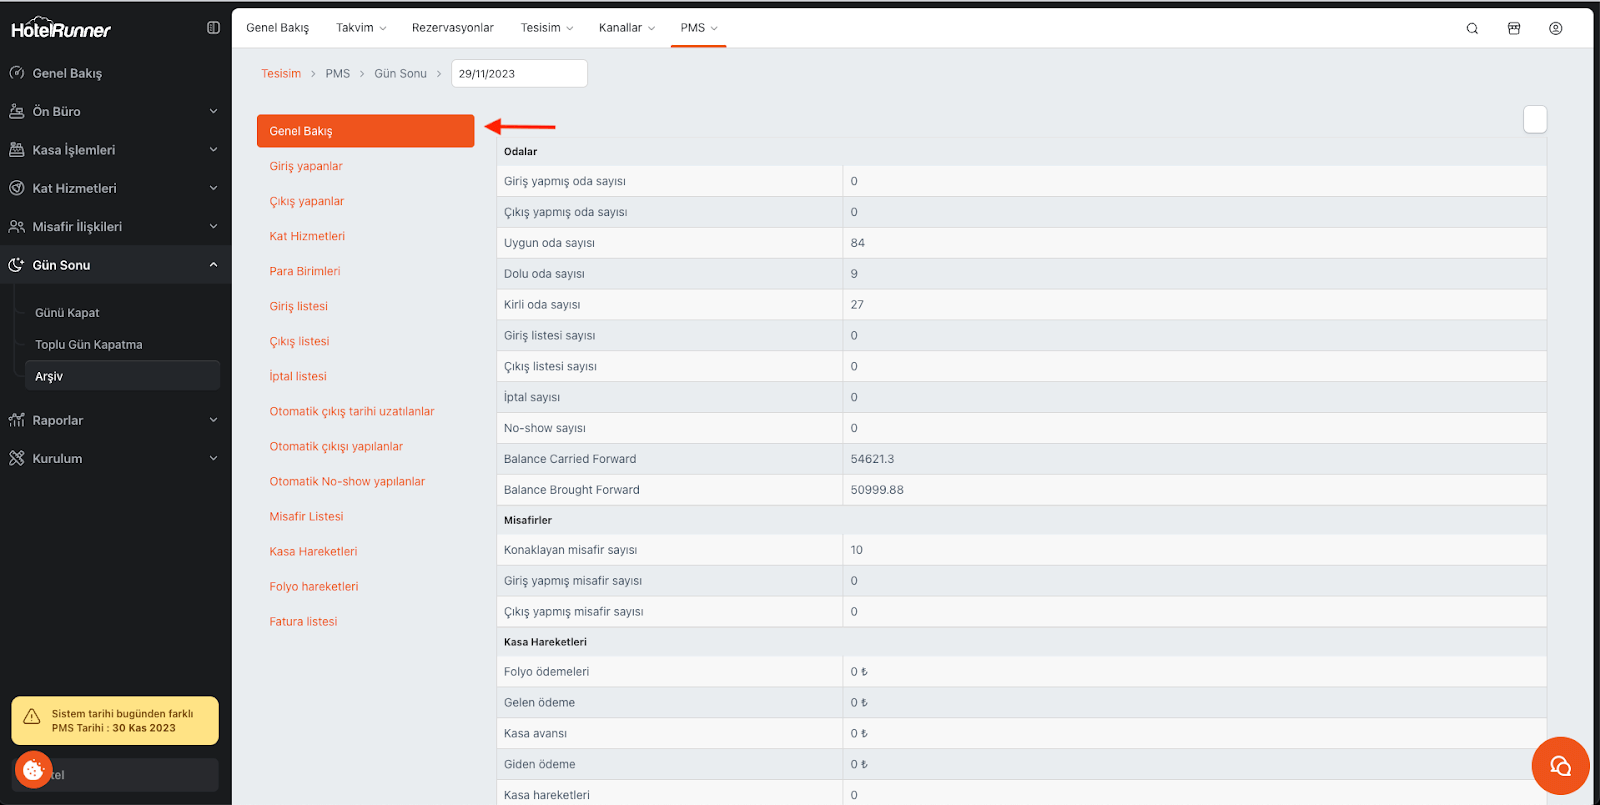Screen dimensions: 1600x805
Task: Open the Kanallar top menu
Action: click(x=626, y=28)
